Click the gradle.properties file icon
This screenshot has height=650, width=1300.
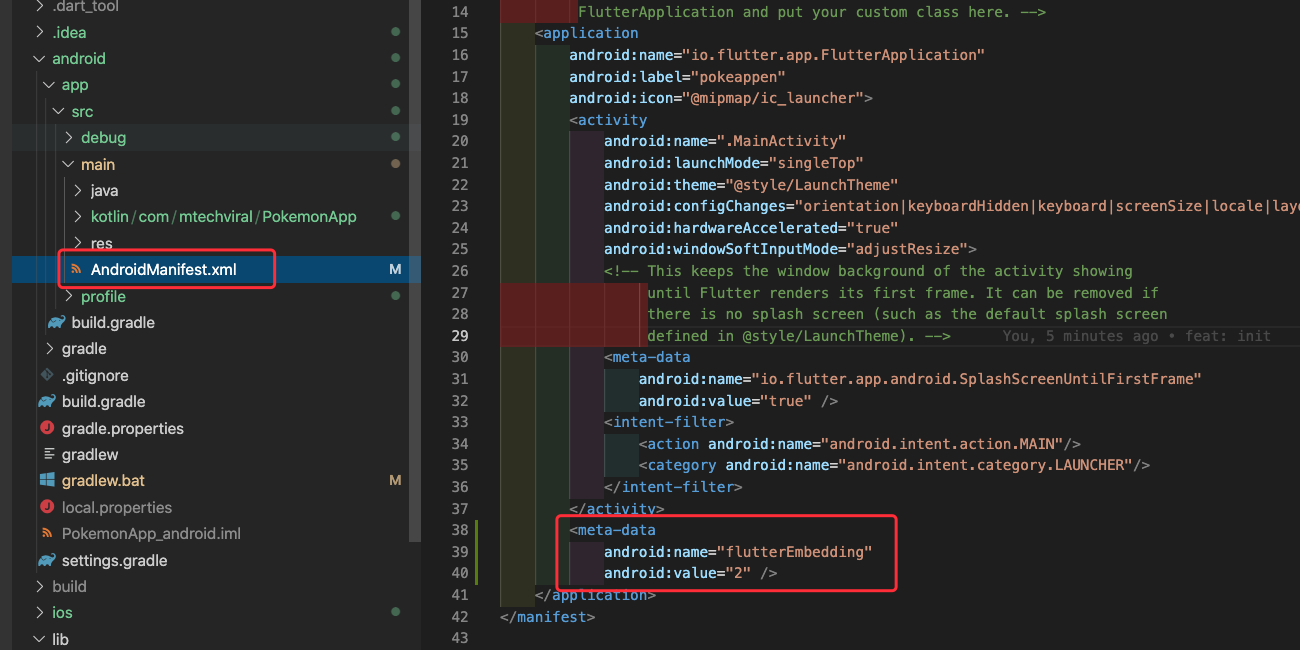(x=49, y=427)
